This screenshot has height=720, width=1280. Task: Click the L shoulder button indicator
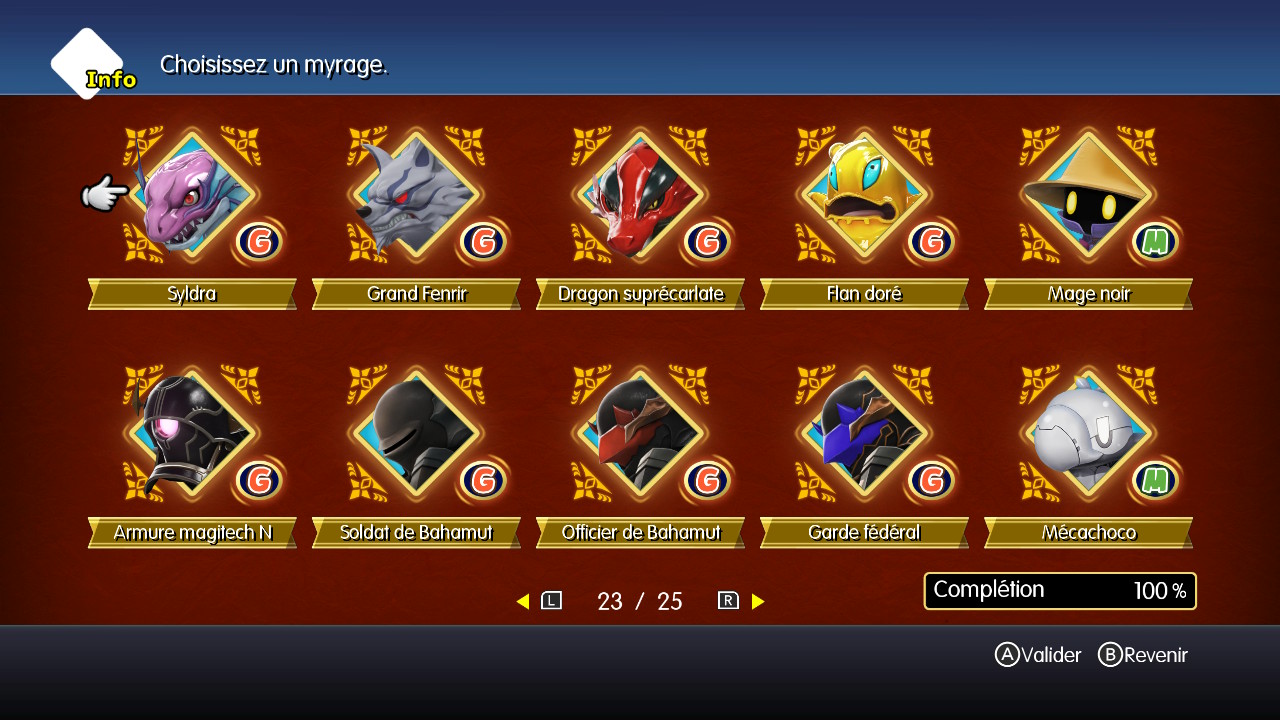(x=552, y=601)
